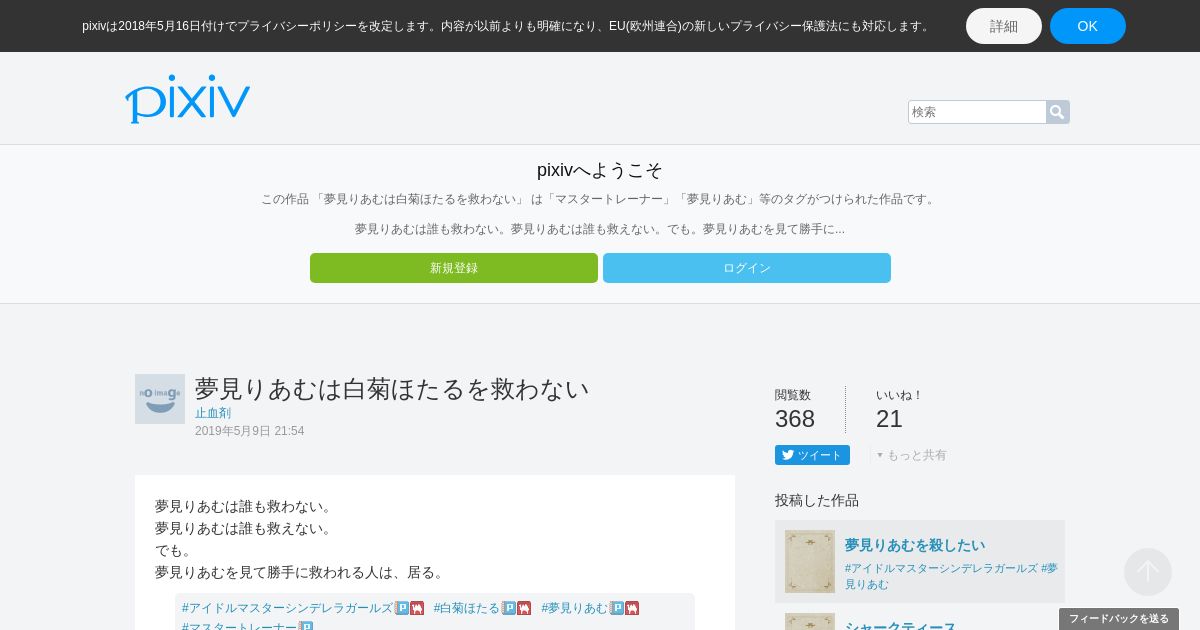Click the scroll-to-top arrow button

(x=1148, y=572)
